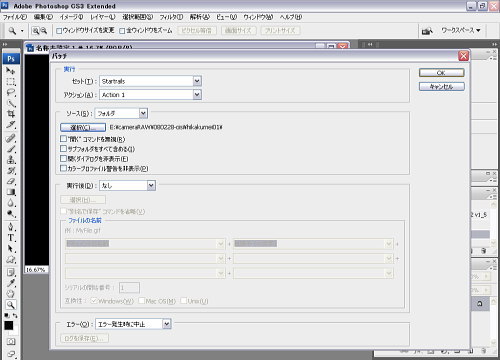This screenshot has width=500, height=360.
Task: Click the source folder Choose button
Action: (83, 127)
